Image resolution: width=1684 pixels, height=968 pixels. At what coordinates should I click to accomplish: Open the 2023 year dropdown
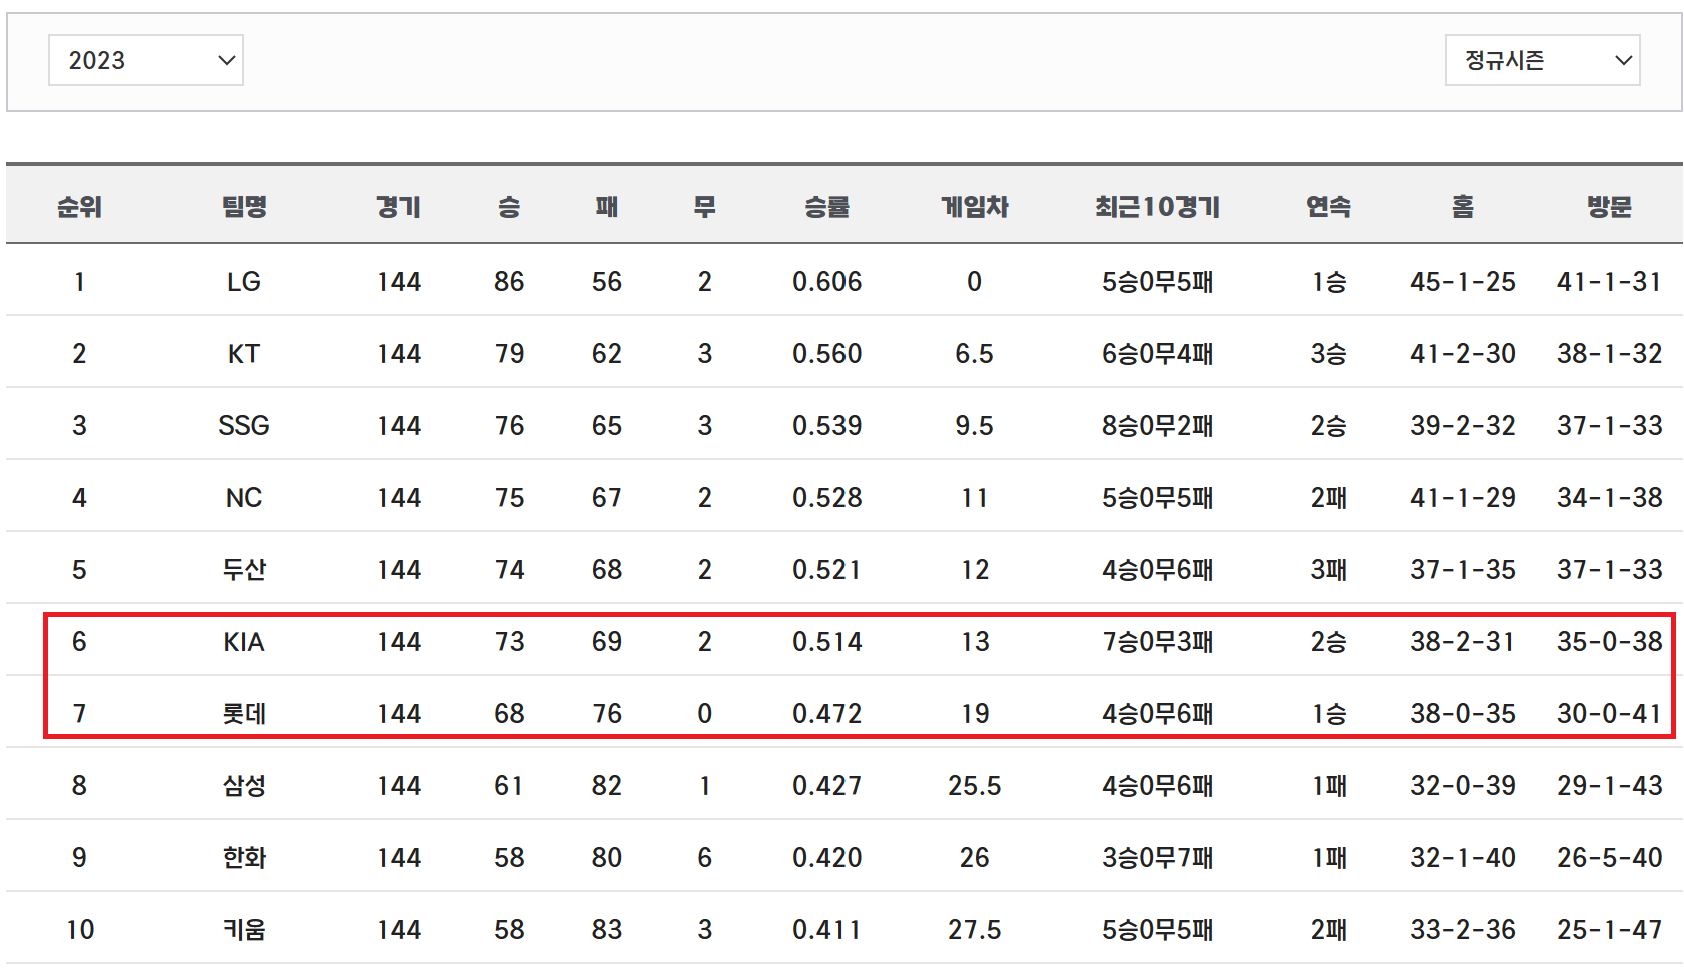tap(146, 60)
